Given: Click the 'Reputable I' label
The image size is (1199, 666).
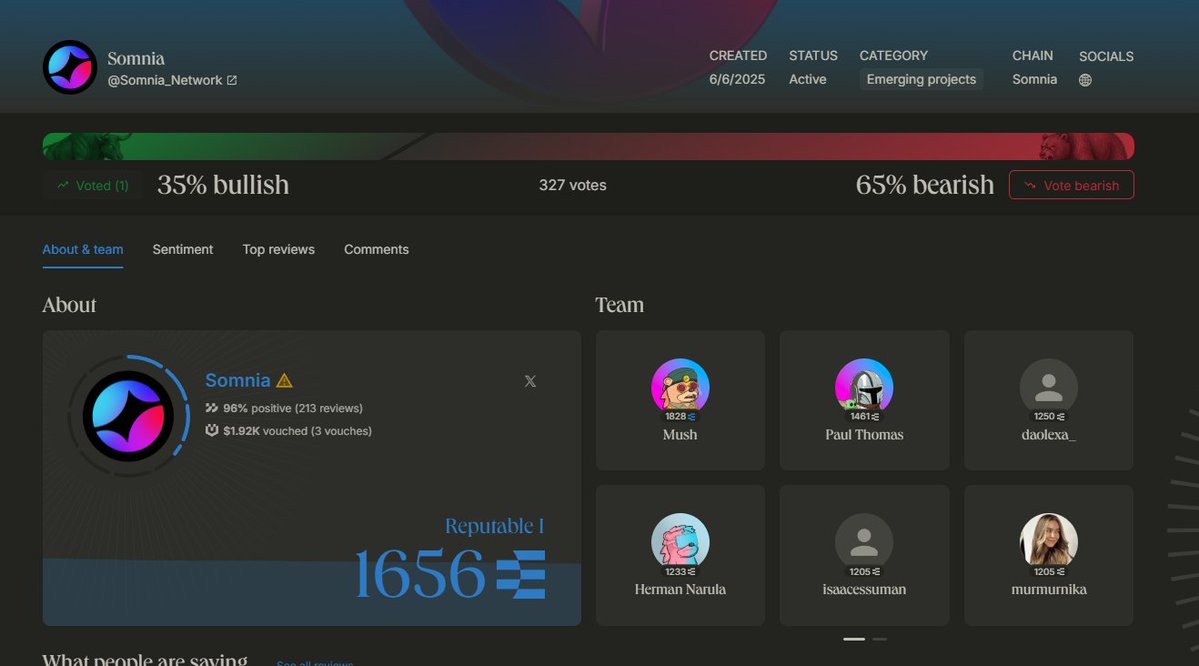Looking at the screenshot, I should pyautogui.click(x=494, y=526).
